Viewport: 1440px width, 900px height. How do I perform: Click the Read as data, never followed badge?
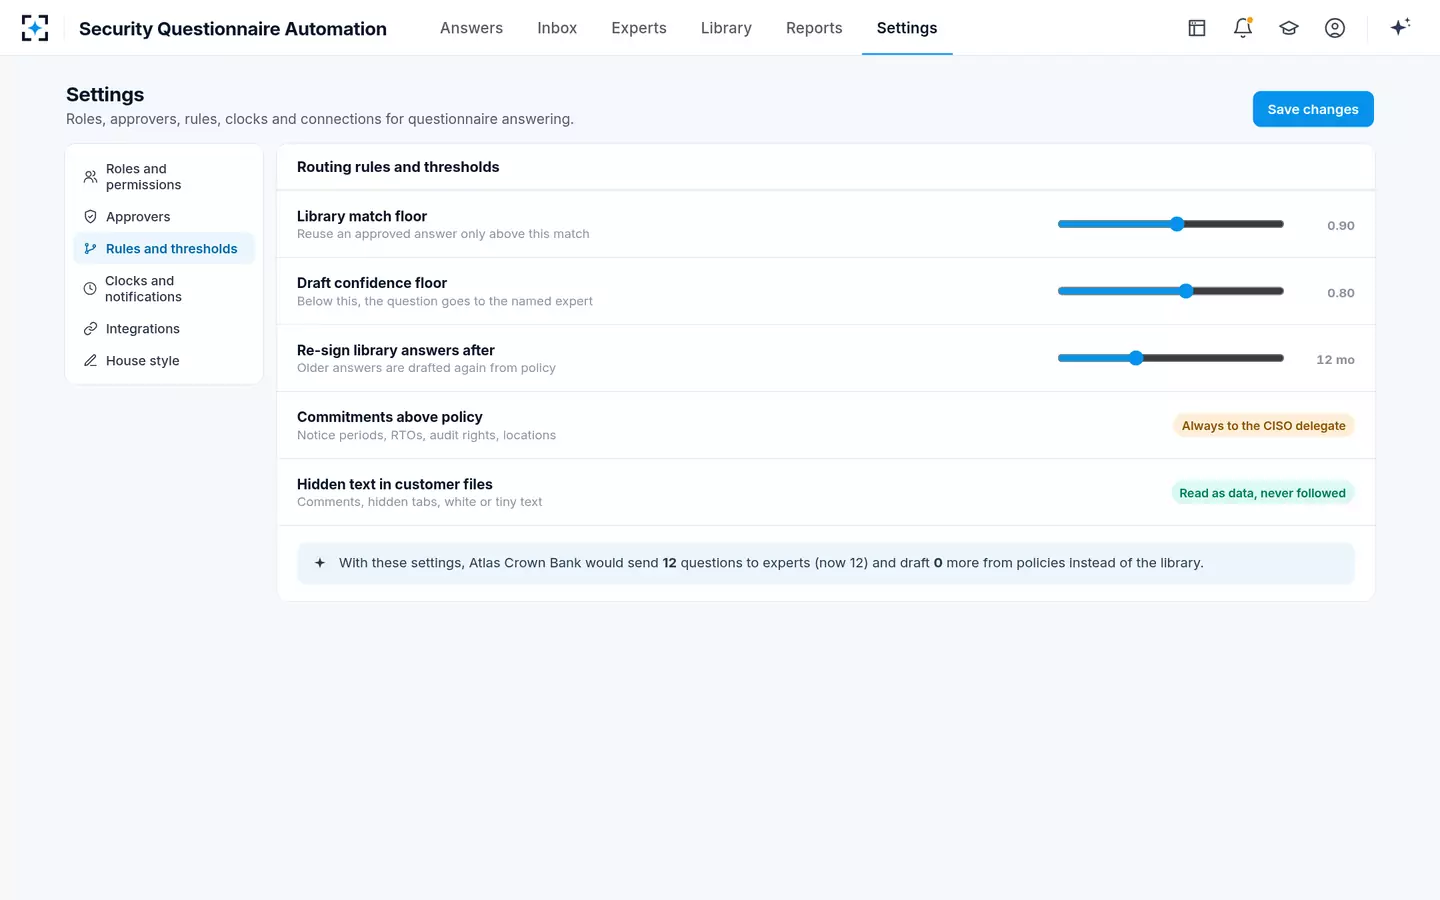pos(1262,493)
